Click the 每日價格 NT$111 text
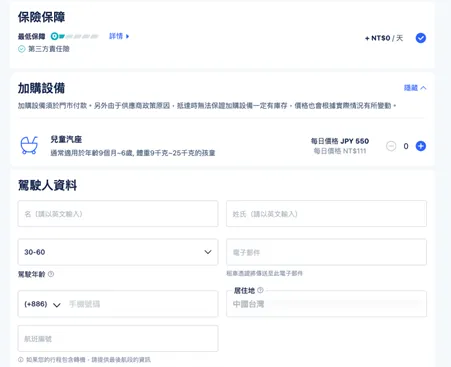 coord(340,151)
